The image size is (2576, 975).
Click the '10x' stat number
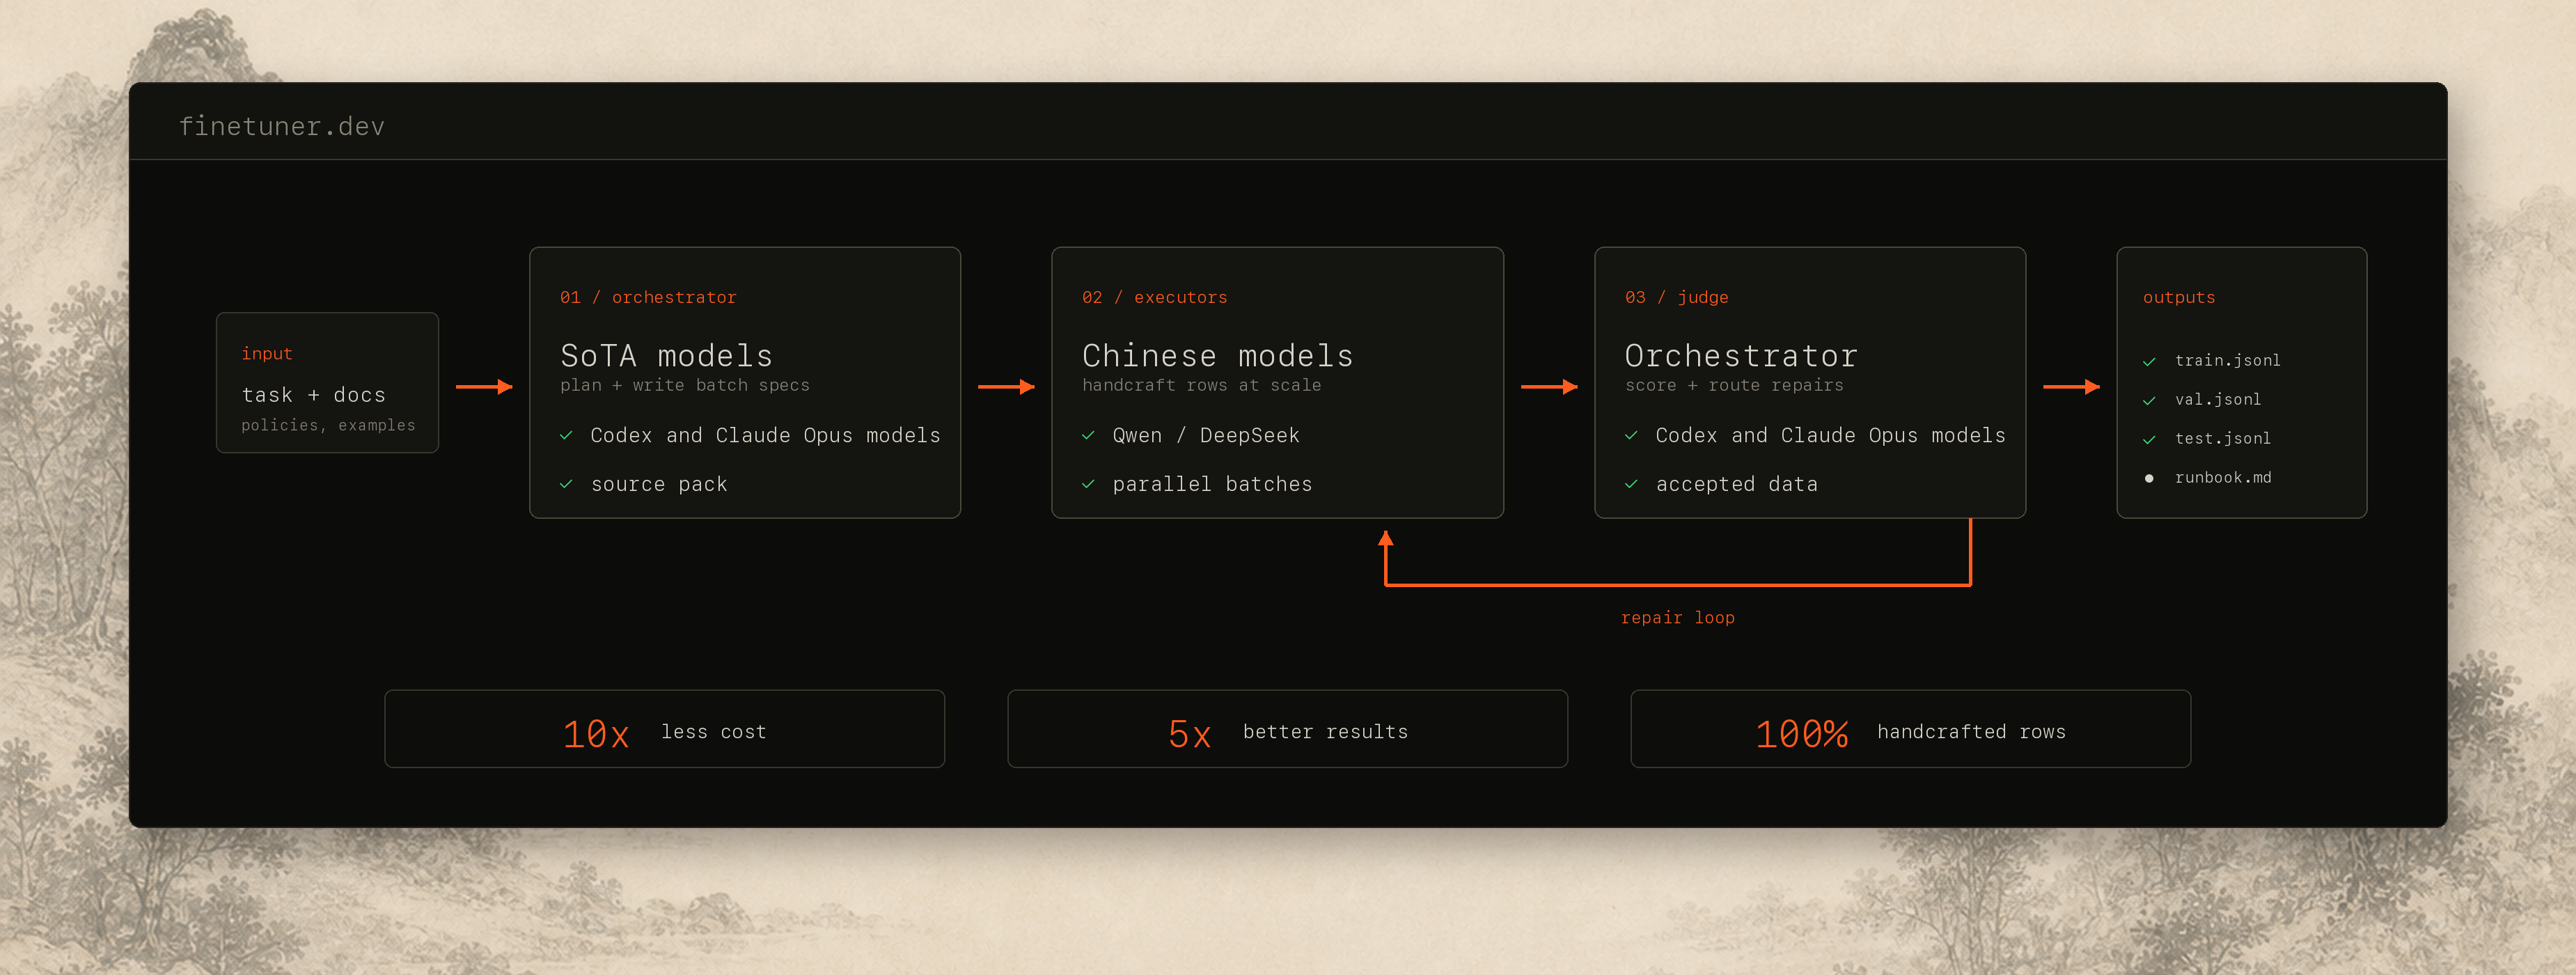click(596, 734)
